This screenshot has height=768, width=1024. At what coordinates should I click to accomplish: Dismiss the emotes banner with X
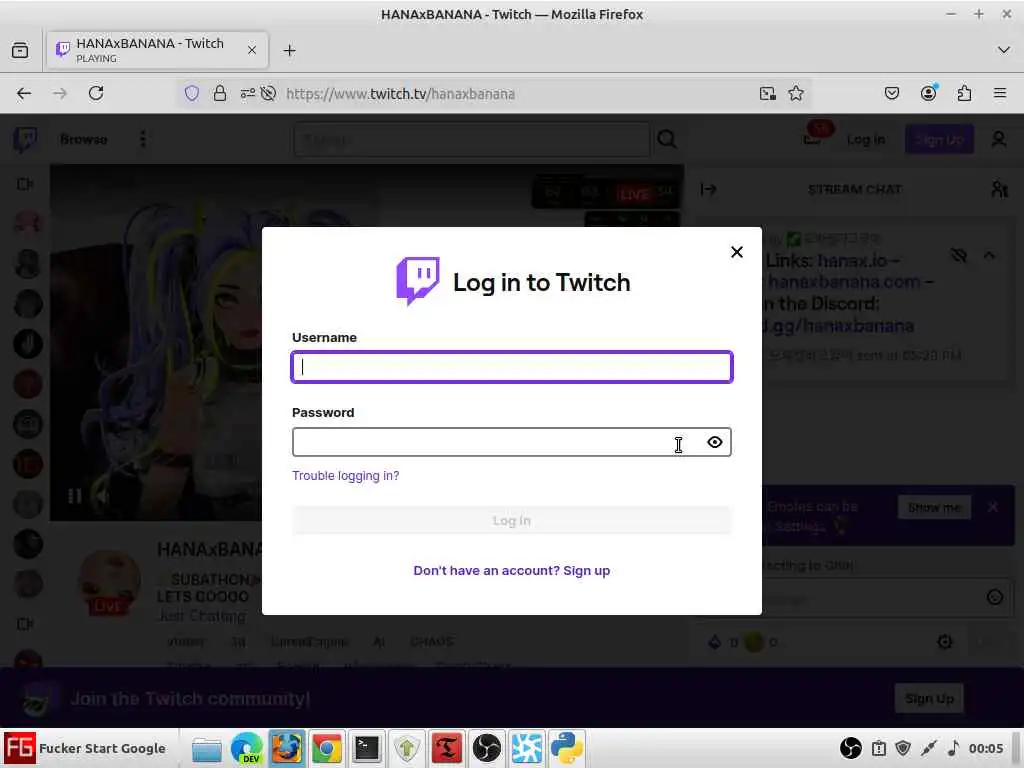click(x=993, y=507)
